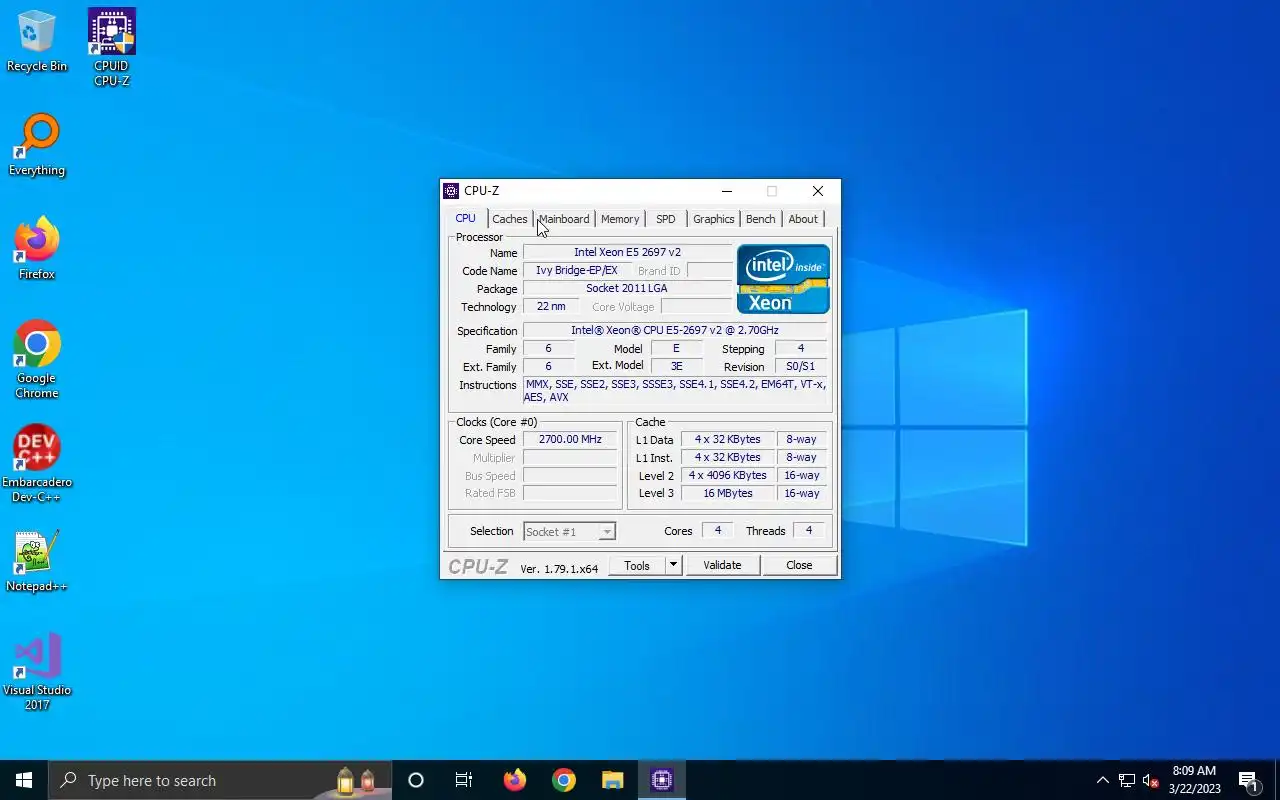Click the Name field Intel Xeon E5 2697 v2

coord(628,252)
